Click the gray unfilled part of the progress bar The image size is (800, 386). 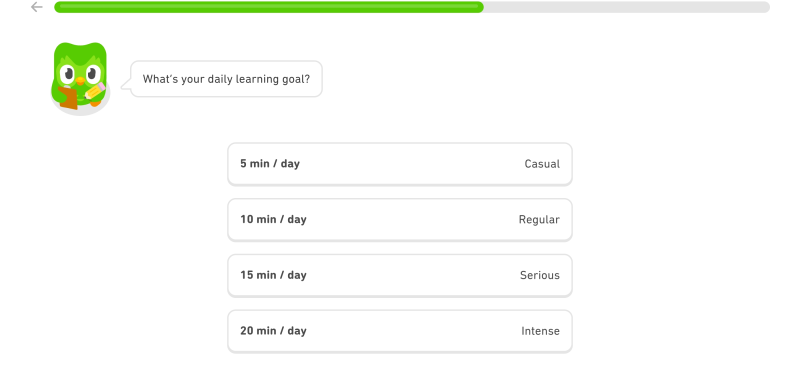627,7
